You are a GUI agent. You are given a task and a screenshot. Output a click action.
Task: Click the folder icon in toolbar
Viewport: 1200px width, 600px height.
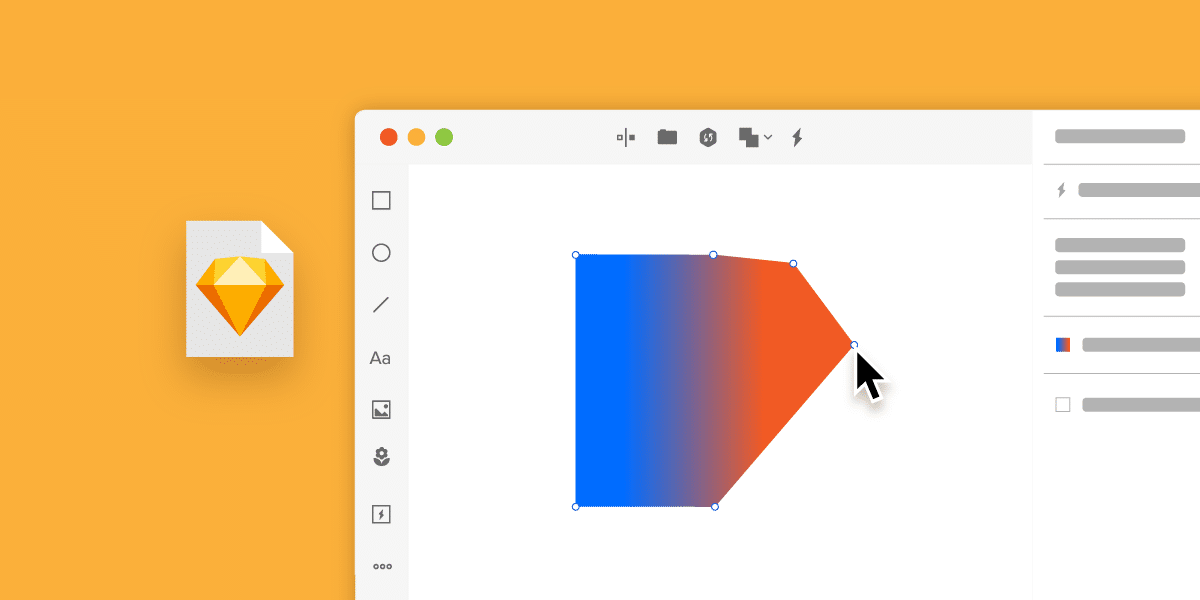[667, 137]
